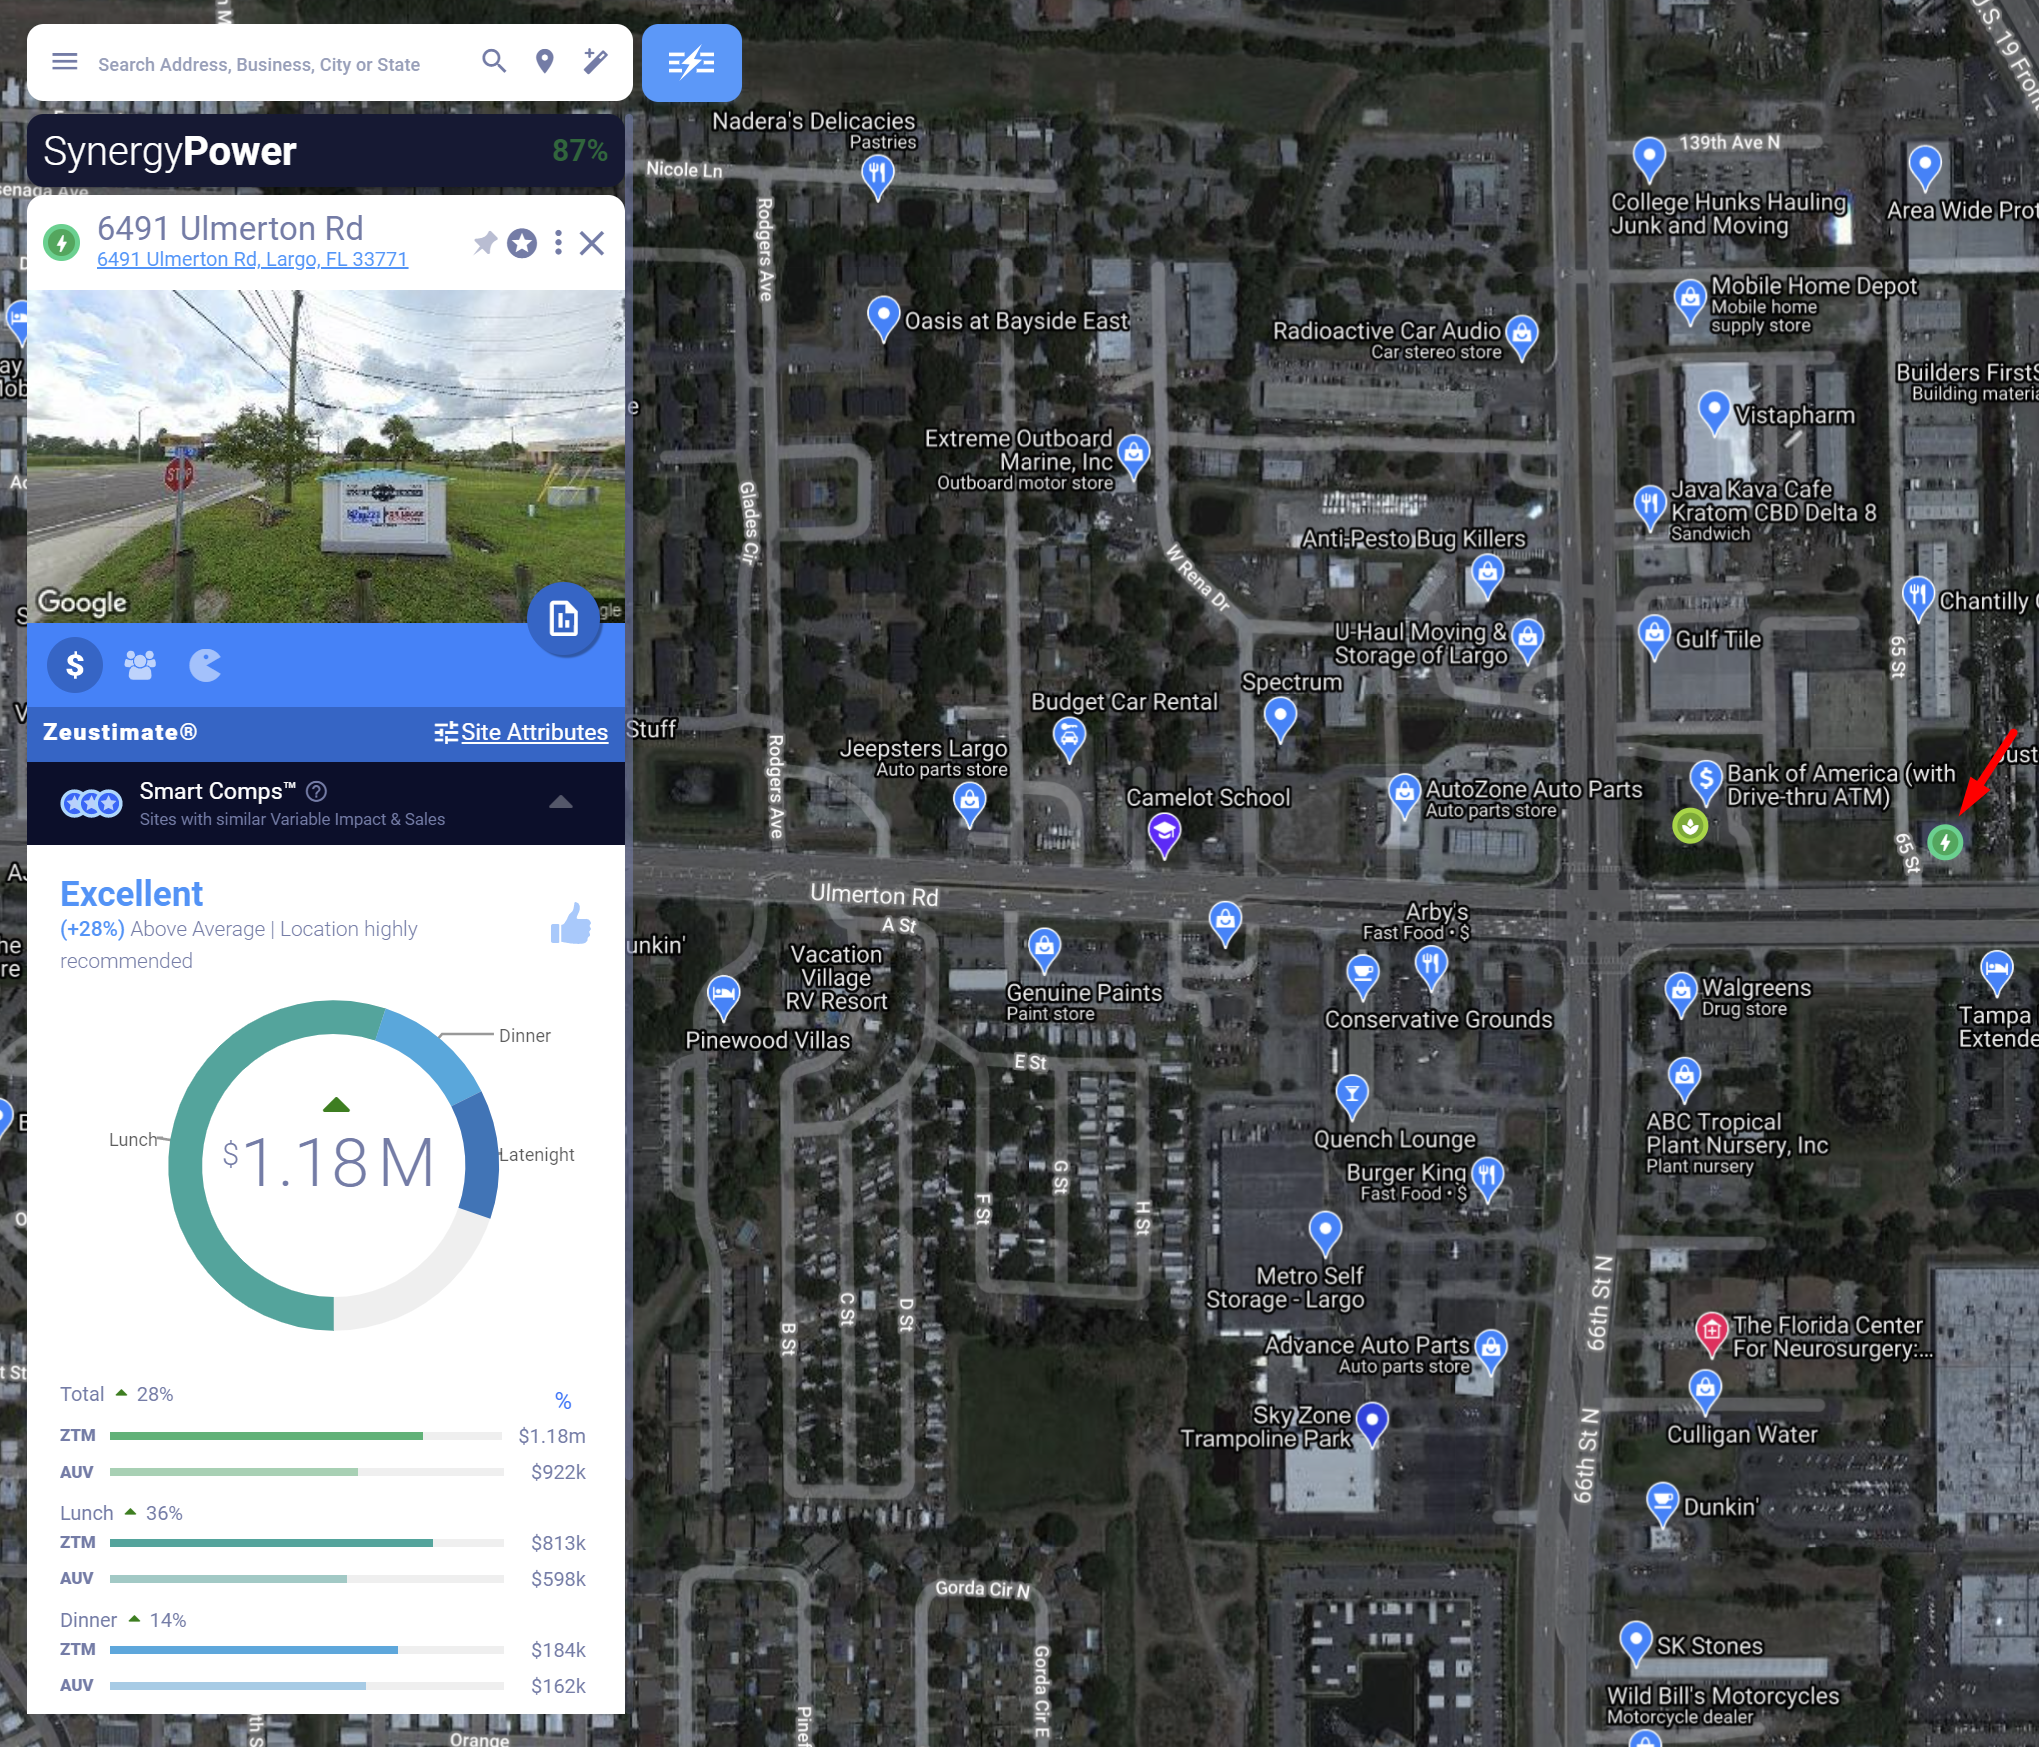Favorite the site with the star icon
This screenshot has height=1747, width=2039.
click(522, 243)
